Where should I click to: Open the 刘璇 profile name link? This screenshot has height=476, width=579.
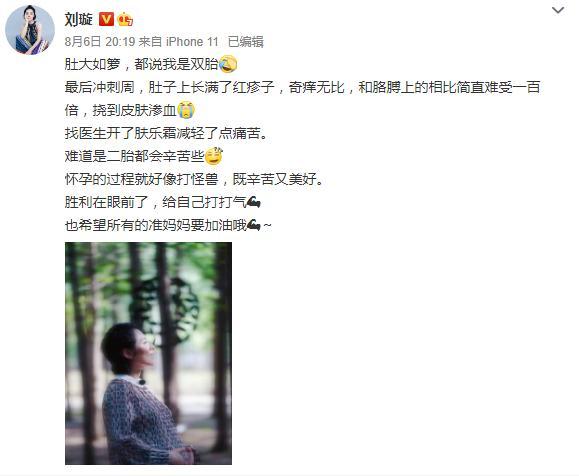[78, 19]
